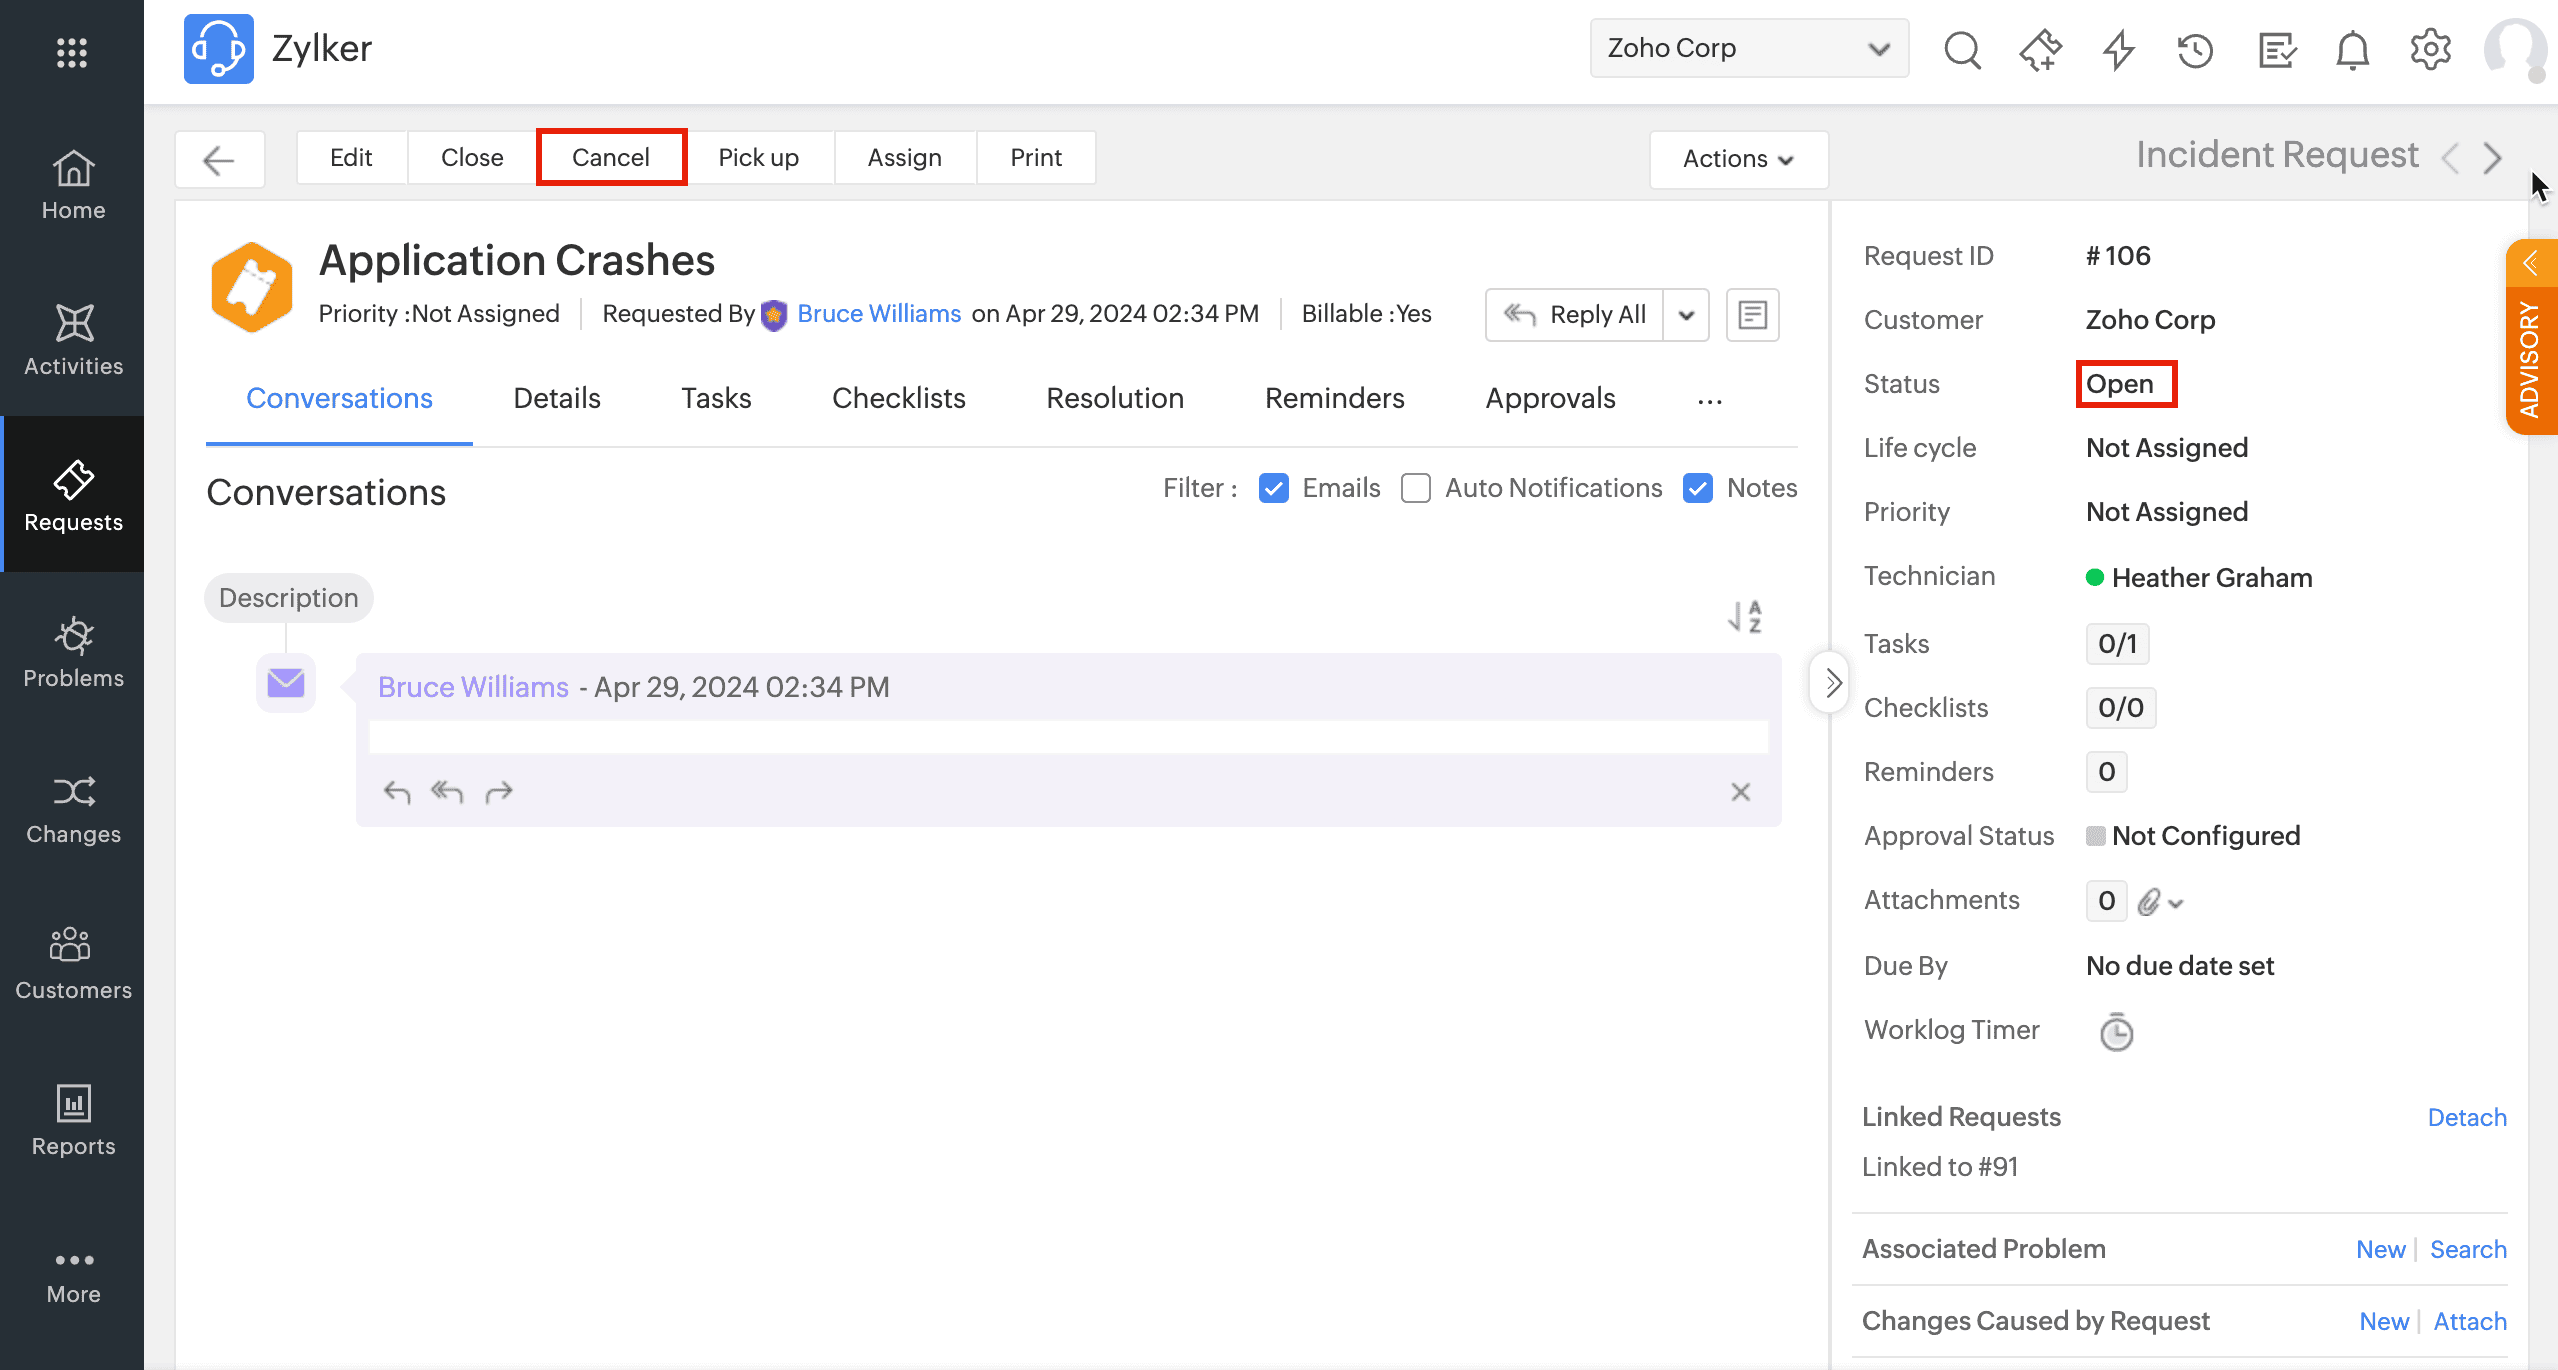2558x1370 pixels.
Task: Uncheck the Emails filter checkbox
Action: click(1273, 488)
